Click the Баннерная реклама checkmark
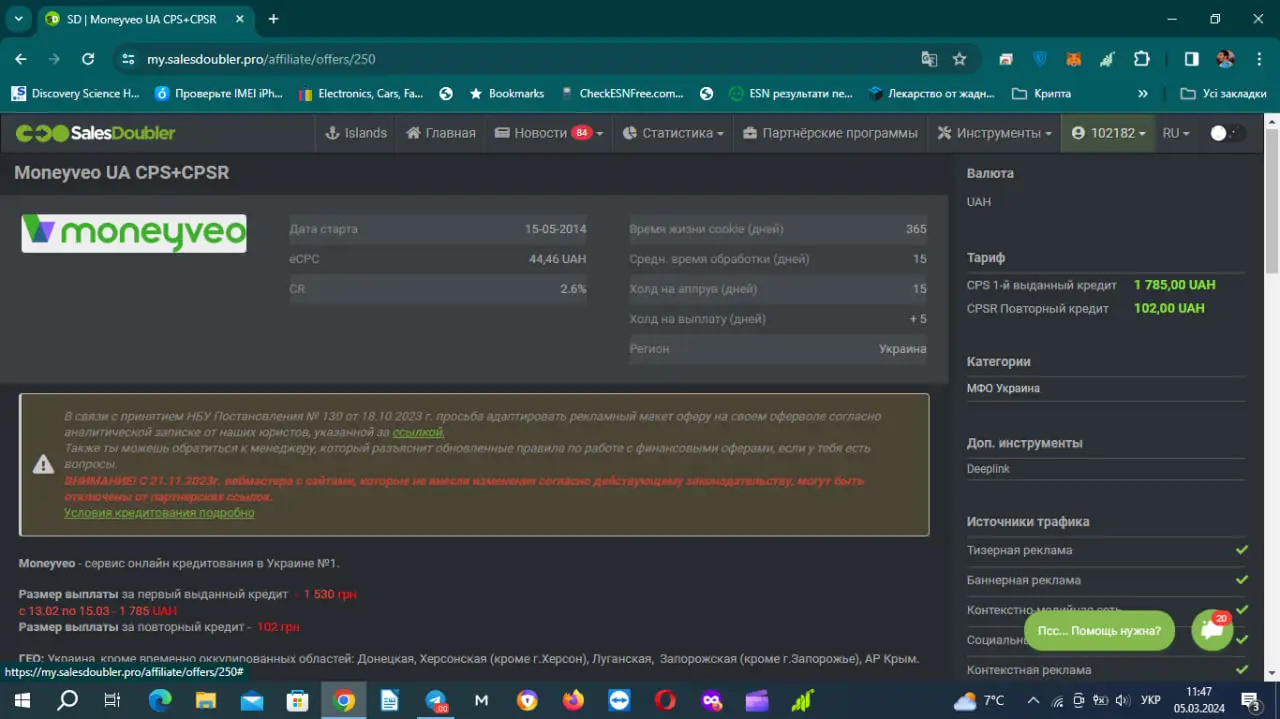The image size is (1280, 719). (1242, 579)
